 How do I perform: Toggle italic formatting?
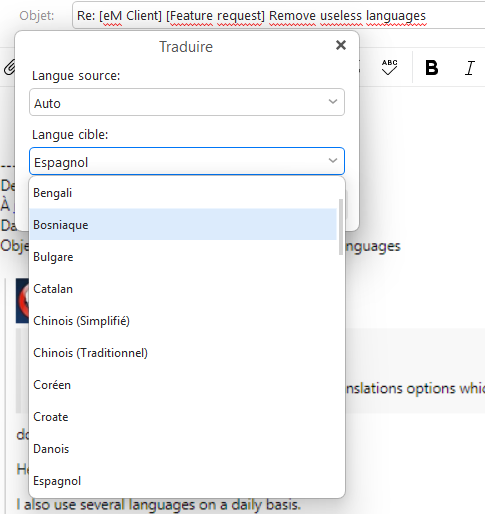coord(470,68)
